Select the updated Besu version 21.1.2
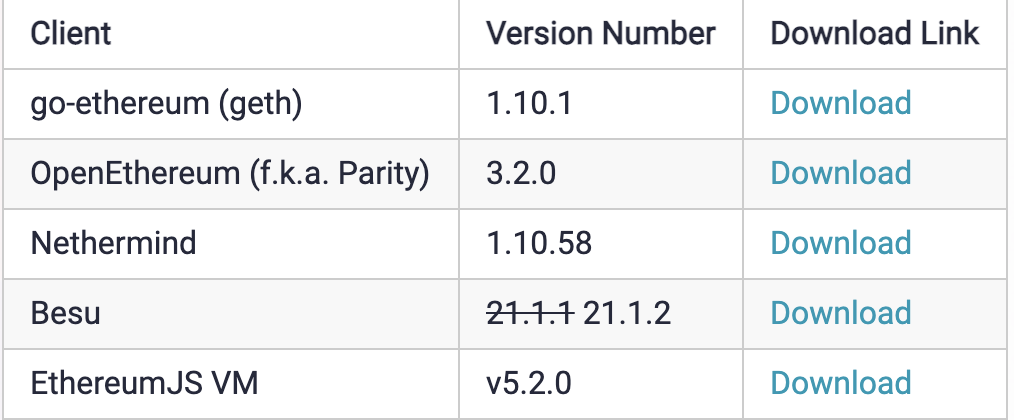1014x420 pixels. [627, 313]
